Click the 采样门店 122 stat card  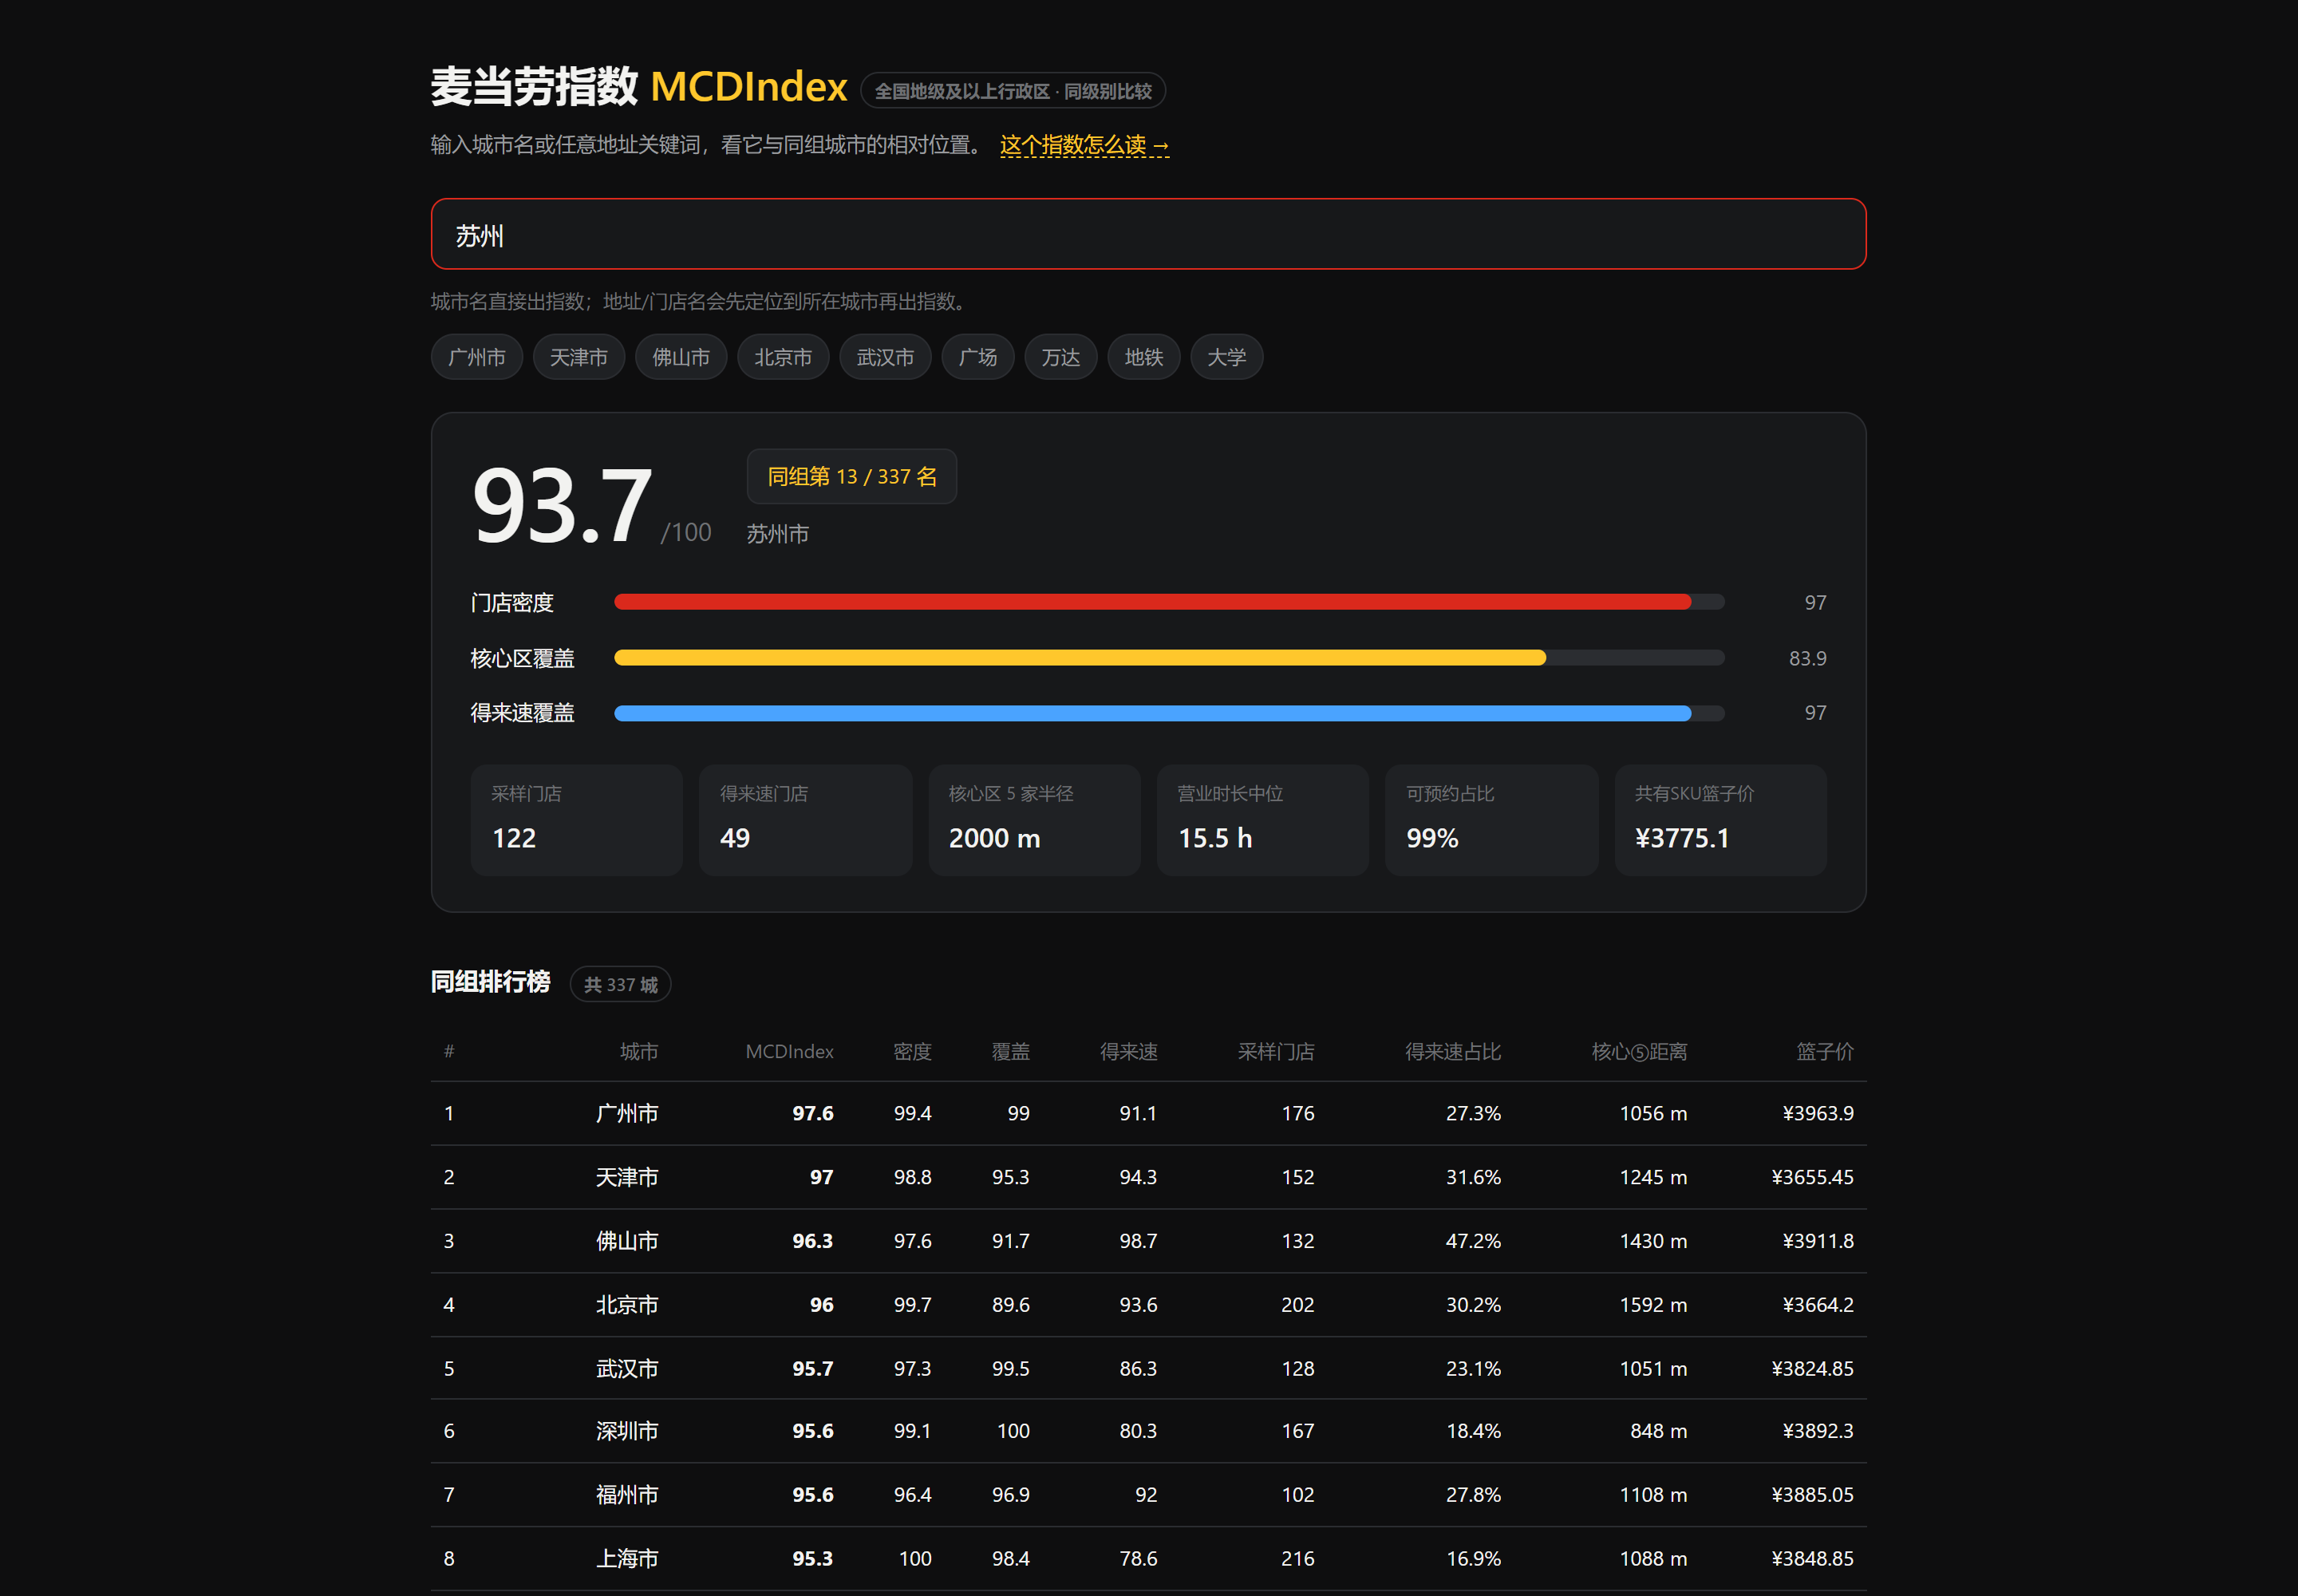[577, 820]
